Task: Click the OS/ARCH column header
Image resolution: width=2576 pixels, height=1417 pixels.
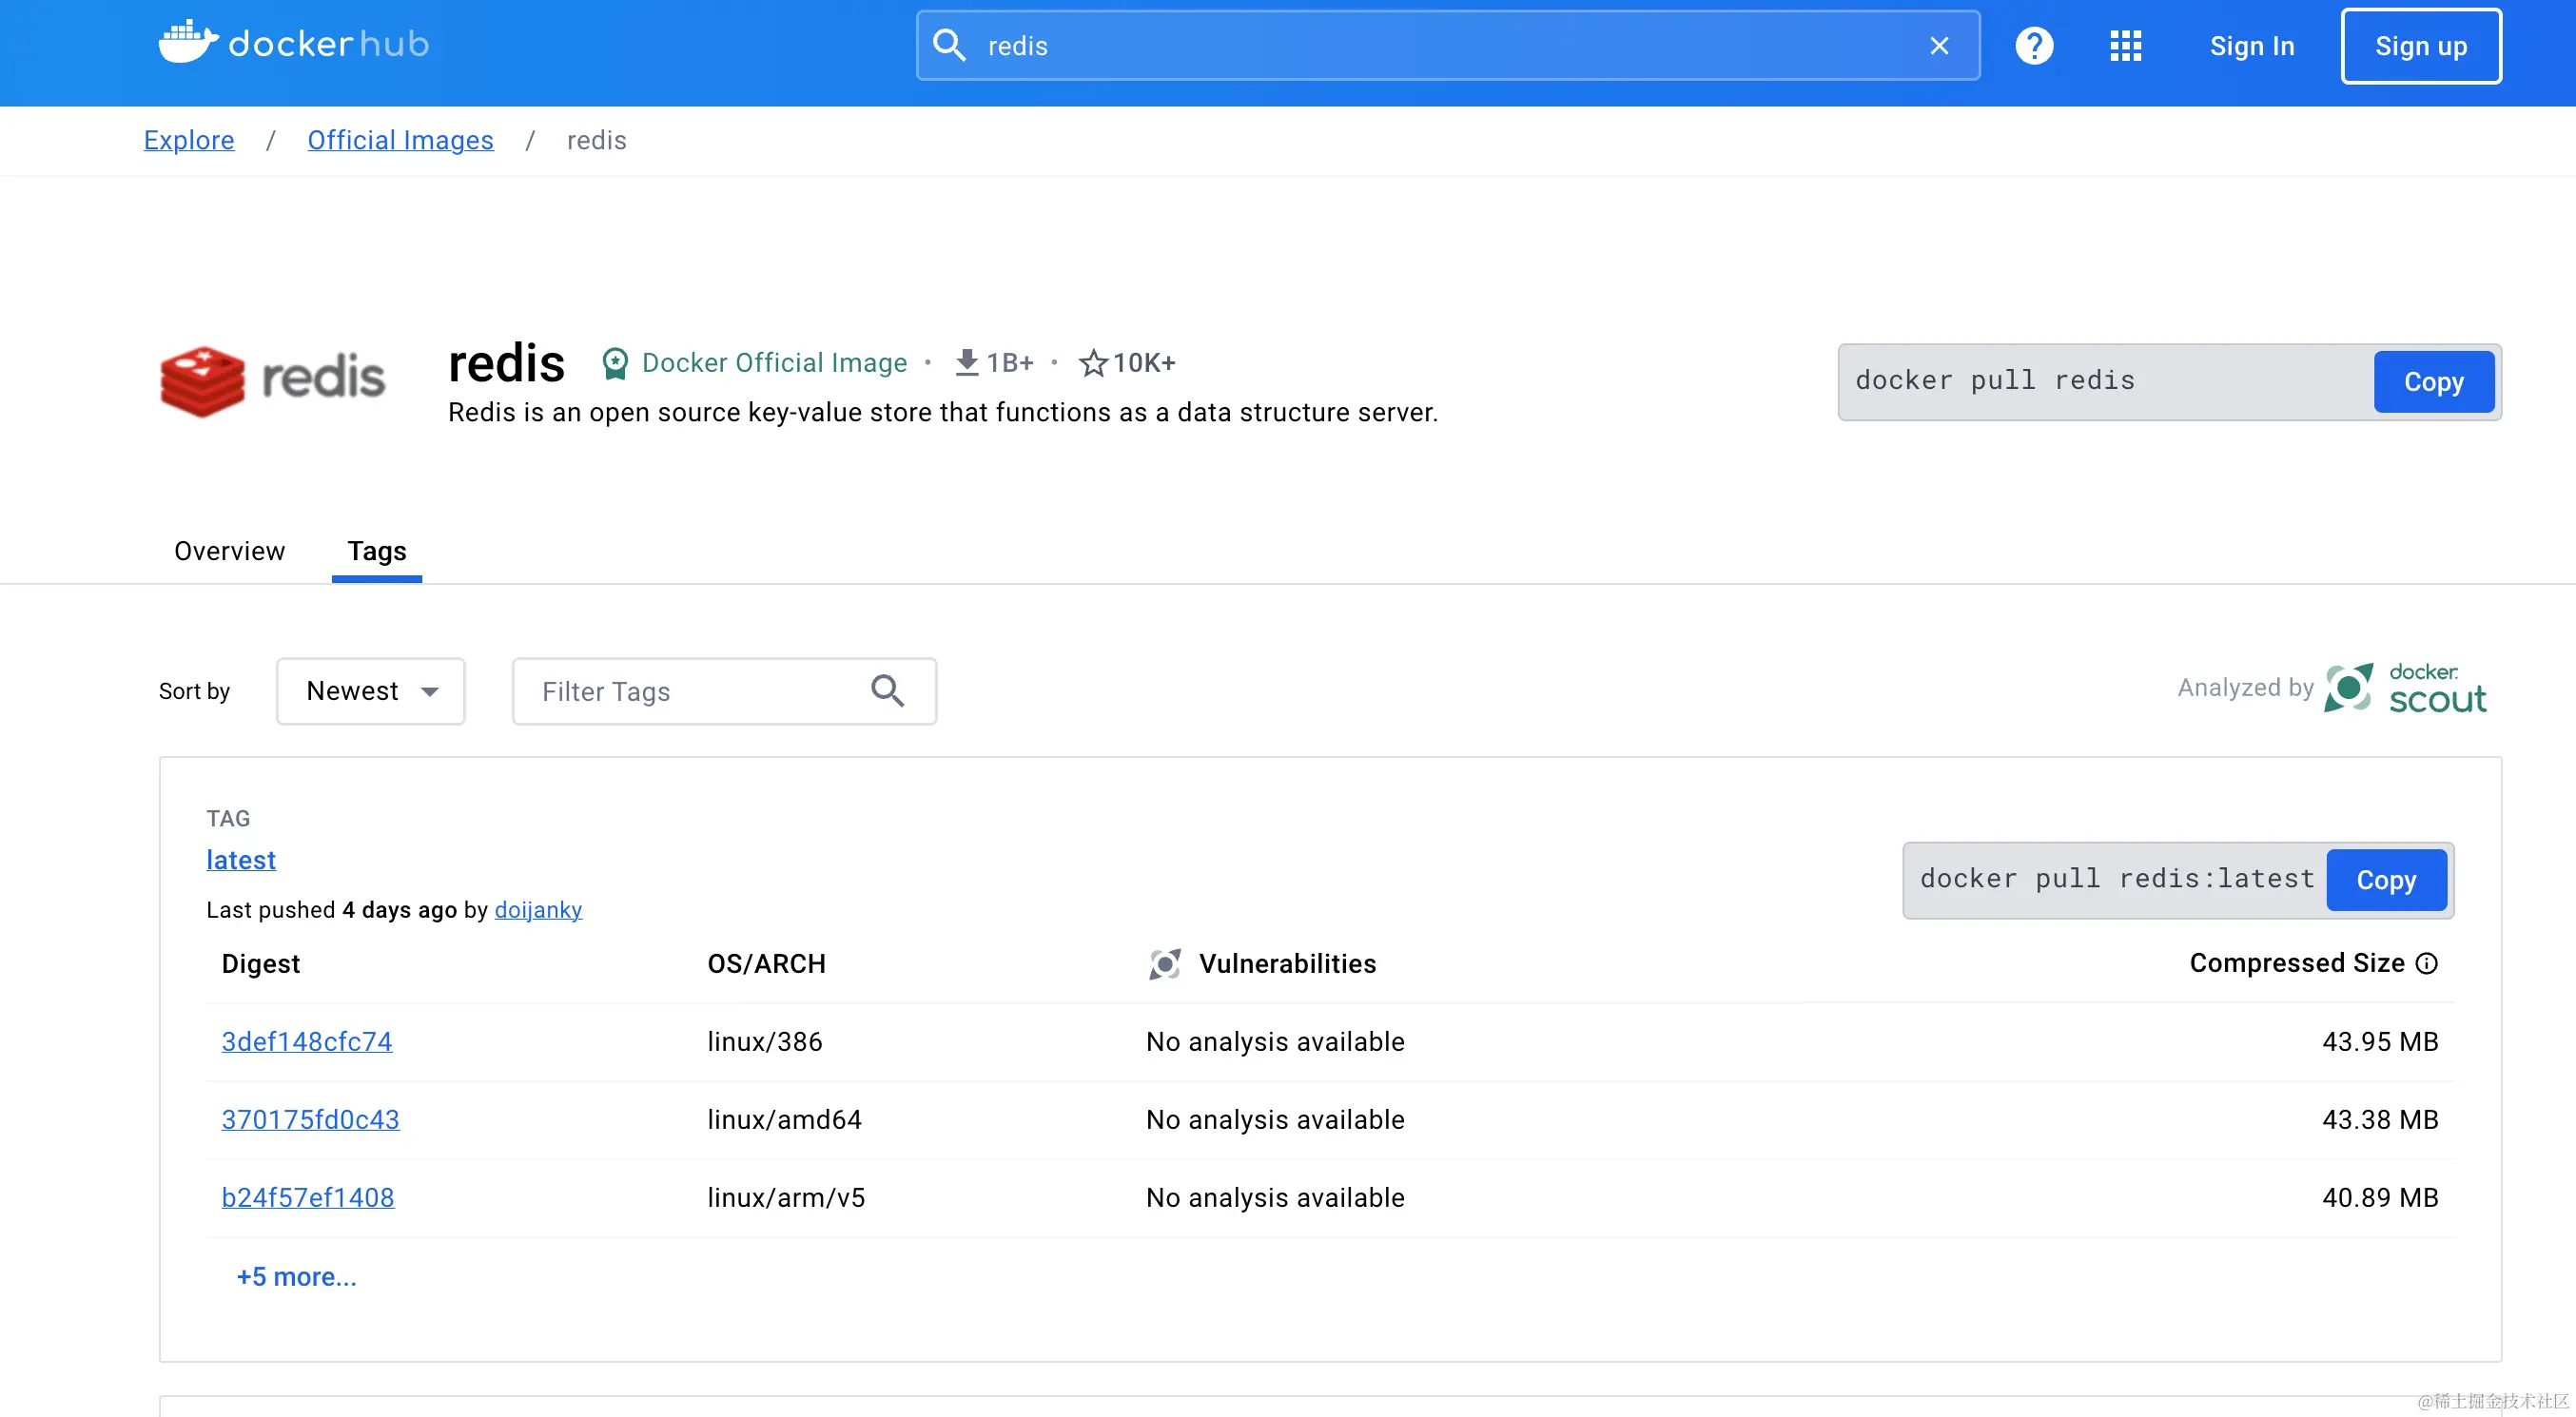Action: pyautogui.click(x=766, y=964)
